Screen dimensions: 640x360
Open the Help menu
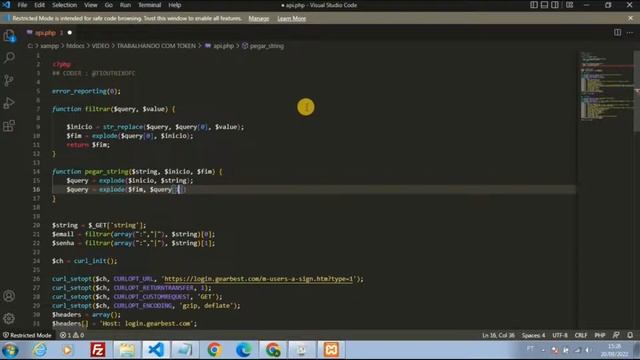[175, 5]
